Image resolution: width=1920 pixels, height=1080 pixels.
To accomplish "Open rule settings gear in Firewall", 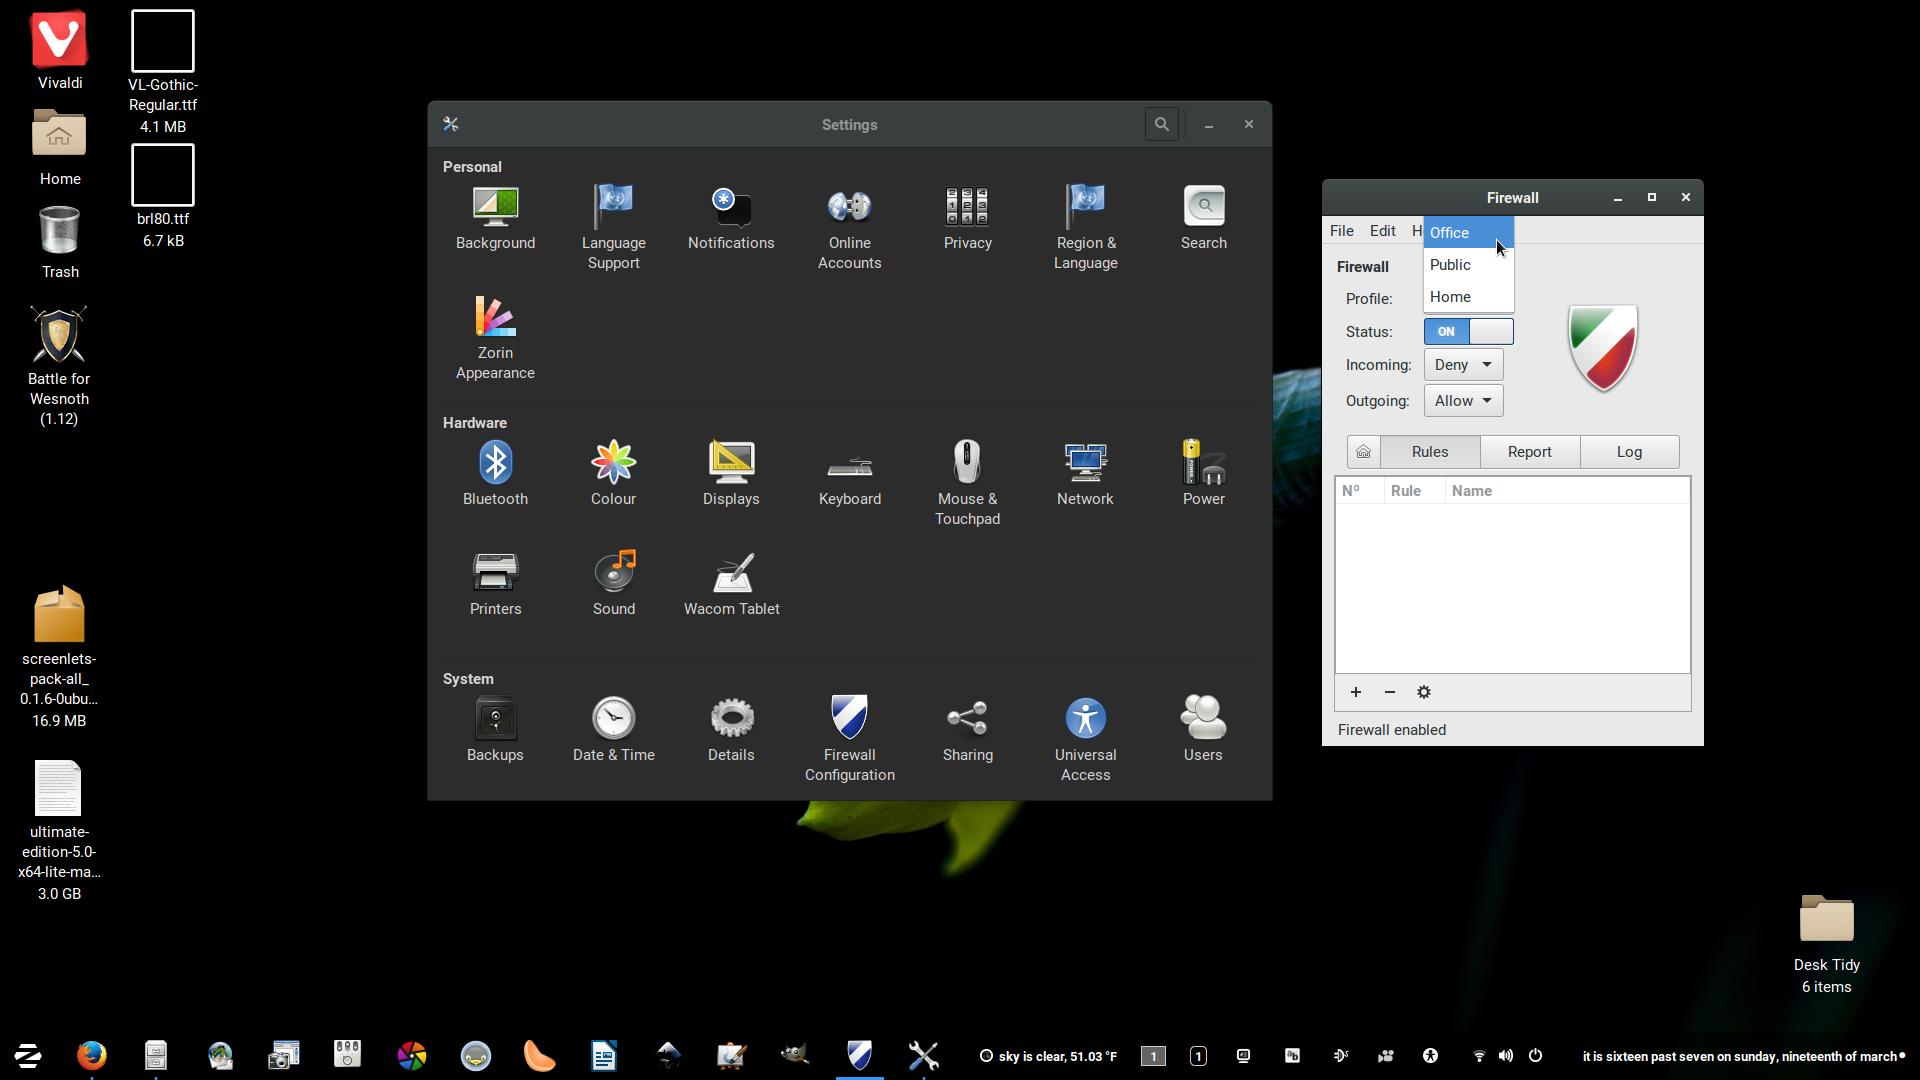I will tap(1424, 692).
